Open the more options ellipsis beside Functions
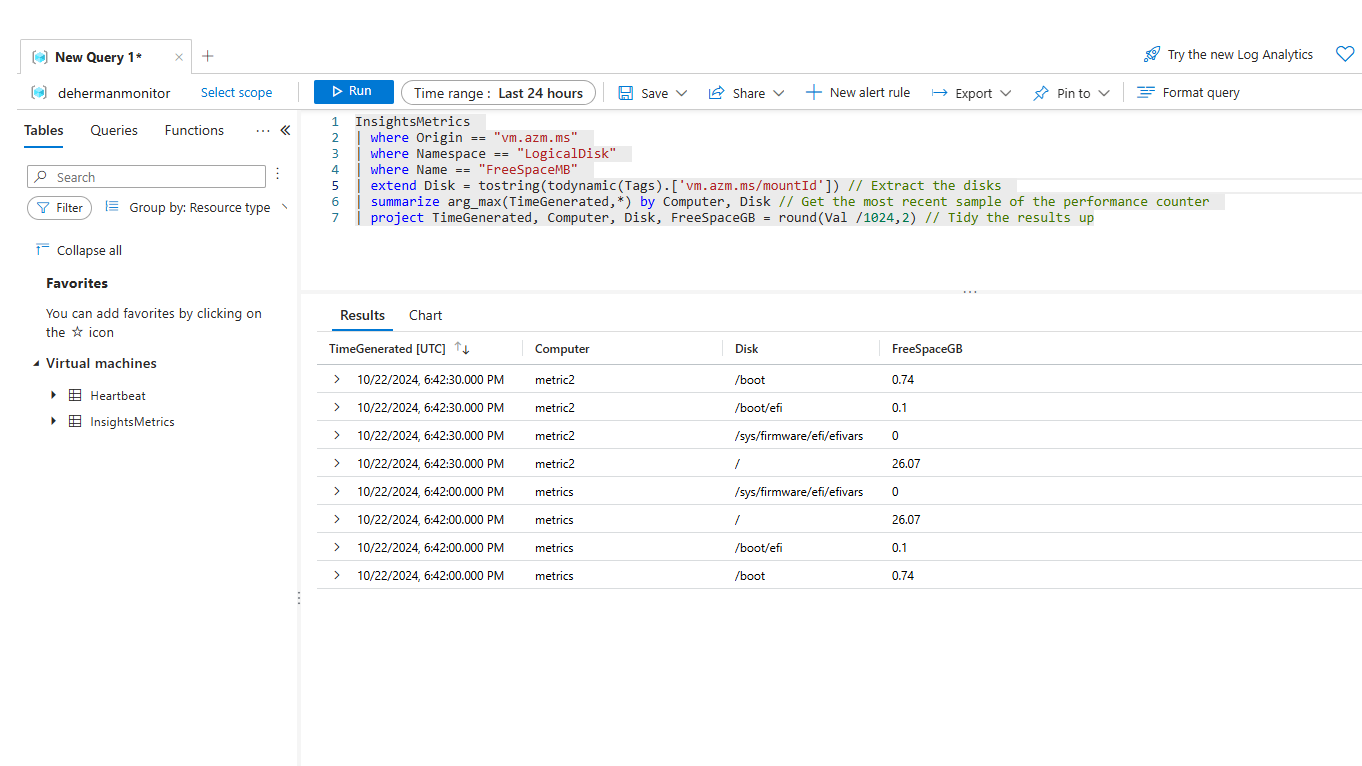1362x766 pixels. (263, 130)
